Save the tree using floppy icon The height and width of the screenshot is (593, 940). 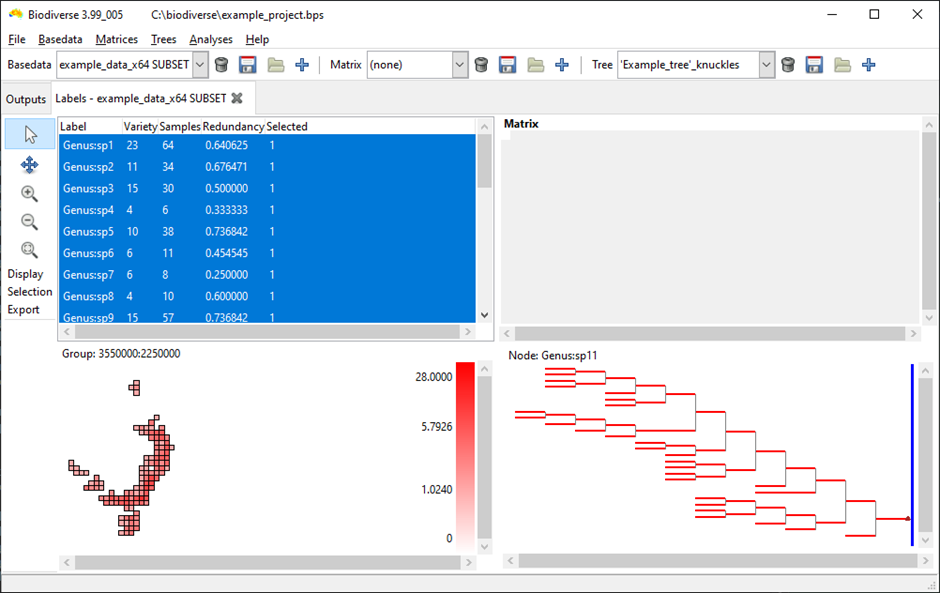click(x=814, y=65)
